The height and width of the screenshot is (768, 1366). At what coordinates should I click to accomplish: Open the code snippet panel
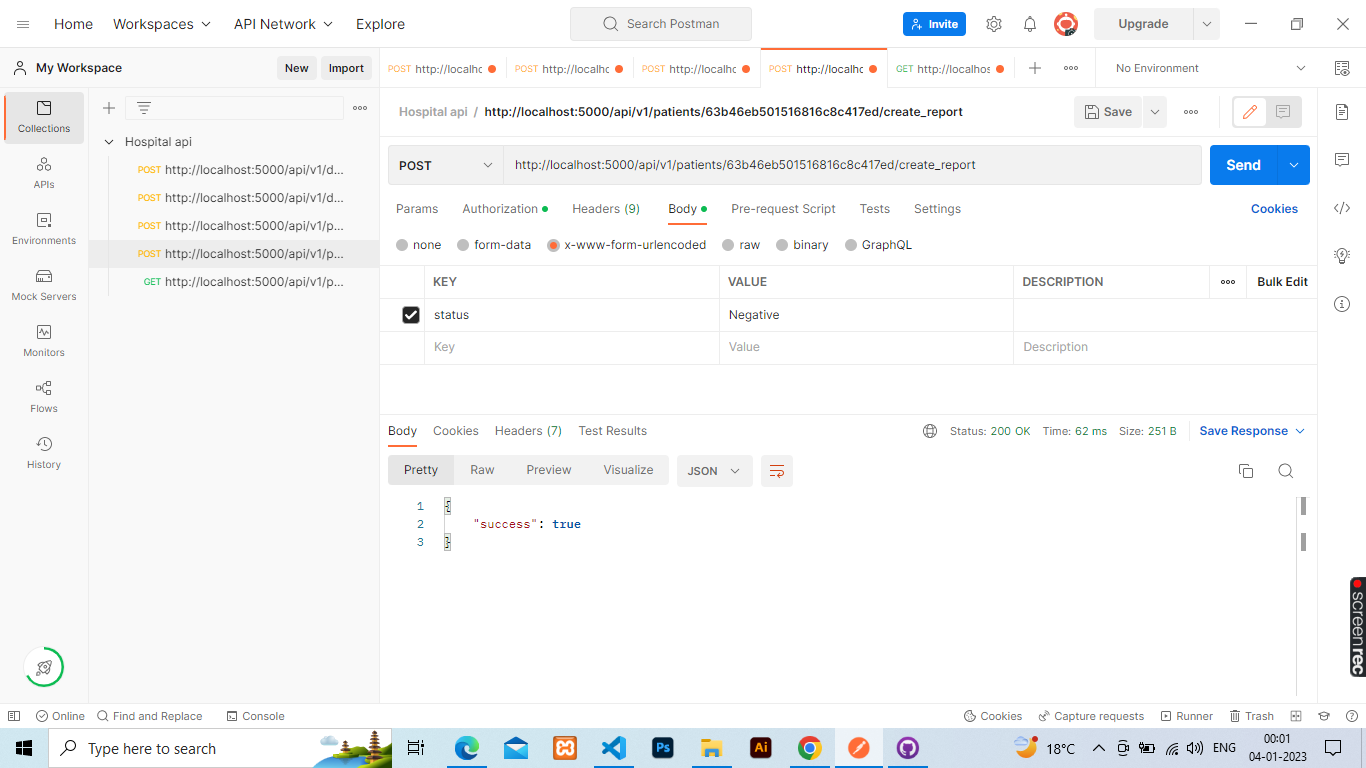pos(1342,207)
